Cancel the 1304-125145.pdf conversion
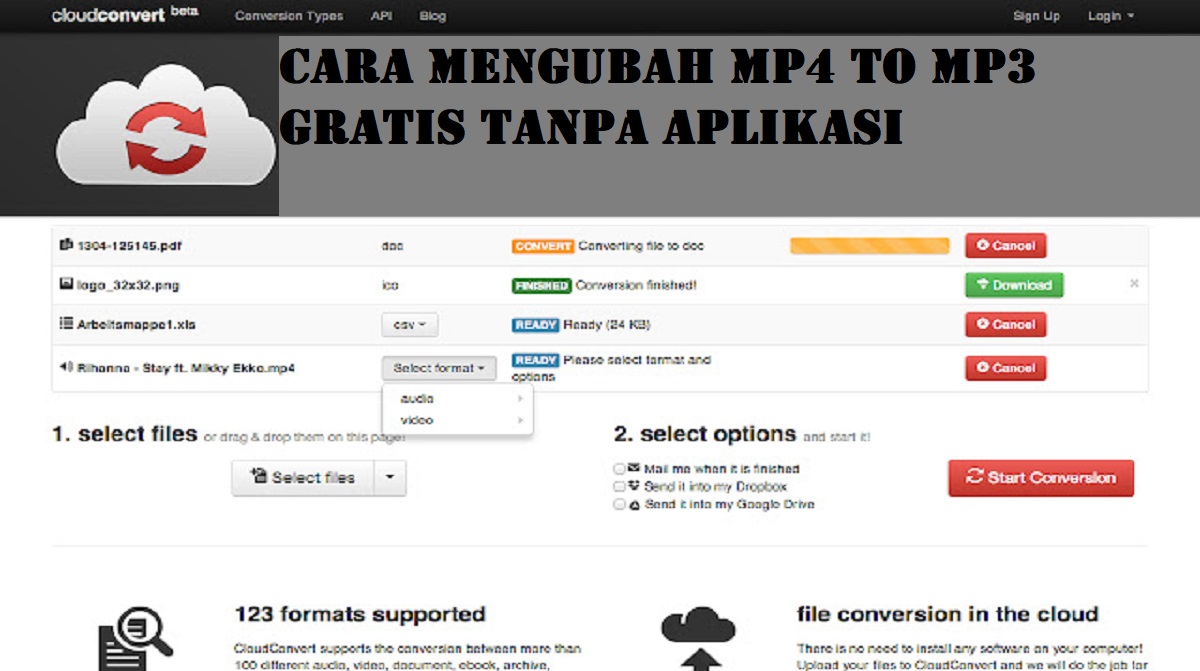The height and width of the screenshot is (671, 1200). (1005, 245)
